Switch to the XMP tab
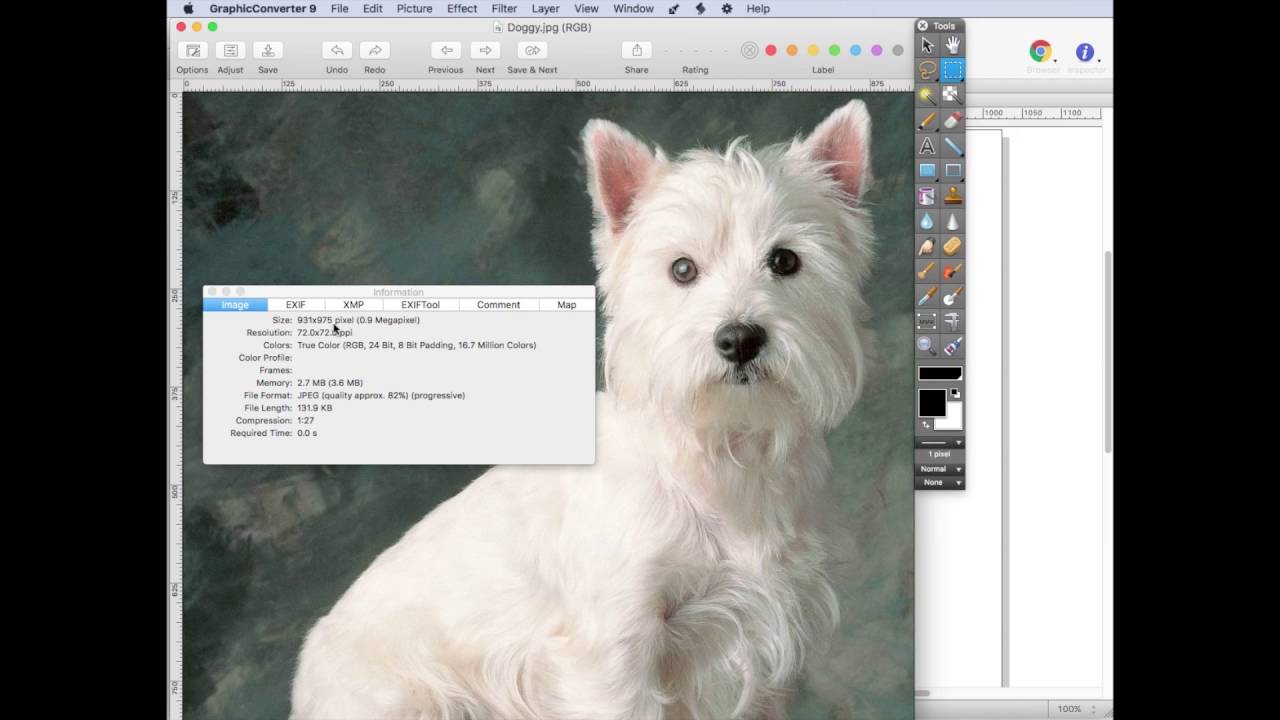This screenshot has height=720, width=1280. coord(354,305)
